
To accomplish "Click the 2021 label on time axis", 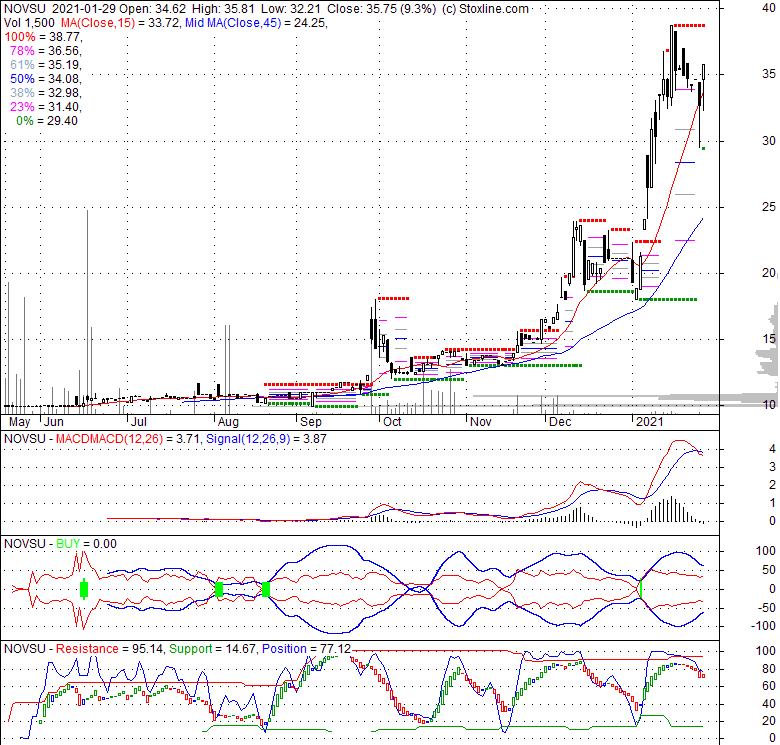I will 650,422.
